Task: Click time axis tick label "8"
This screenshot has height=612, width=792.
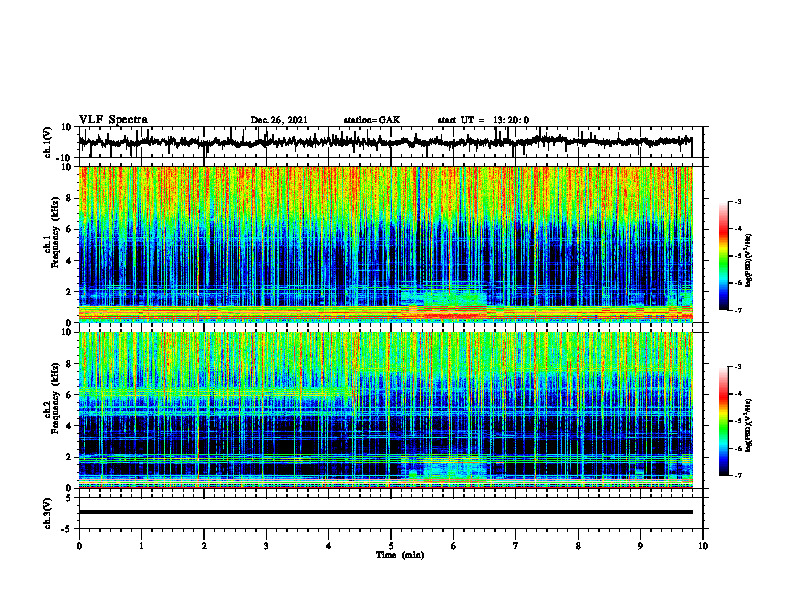Action: click(x=578, y=546)
